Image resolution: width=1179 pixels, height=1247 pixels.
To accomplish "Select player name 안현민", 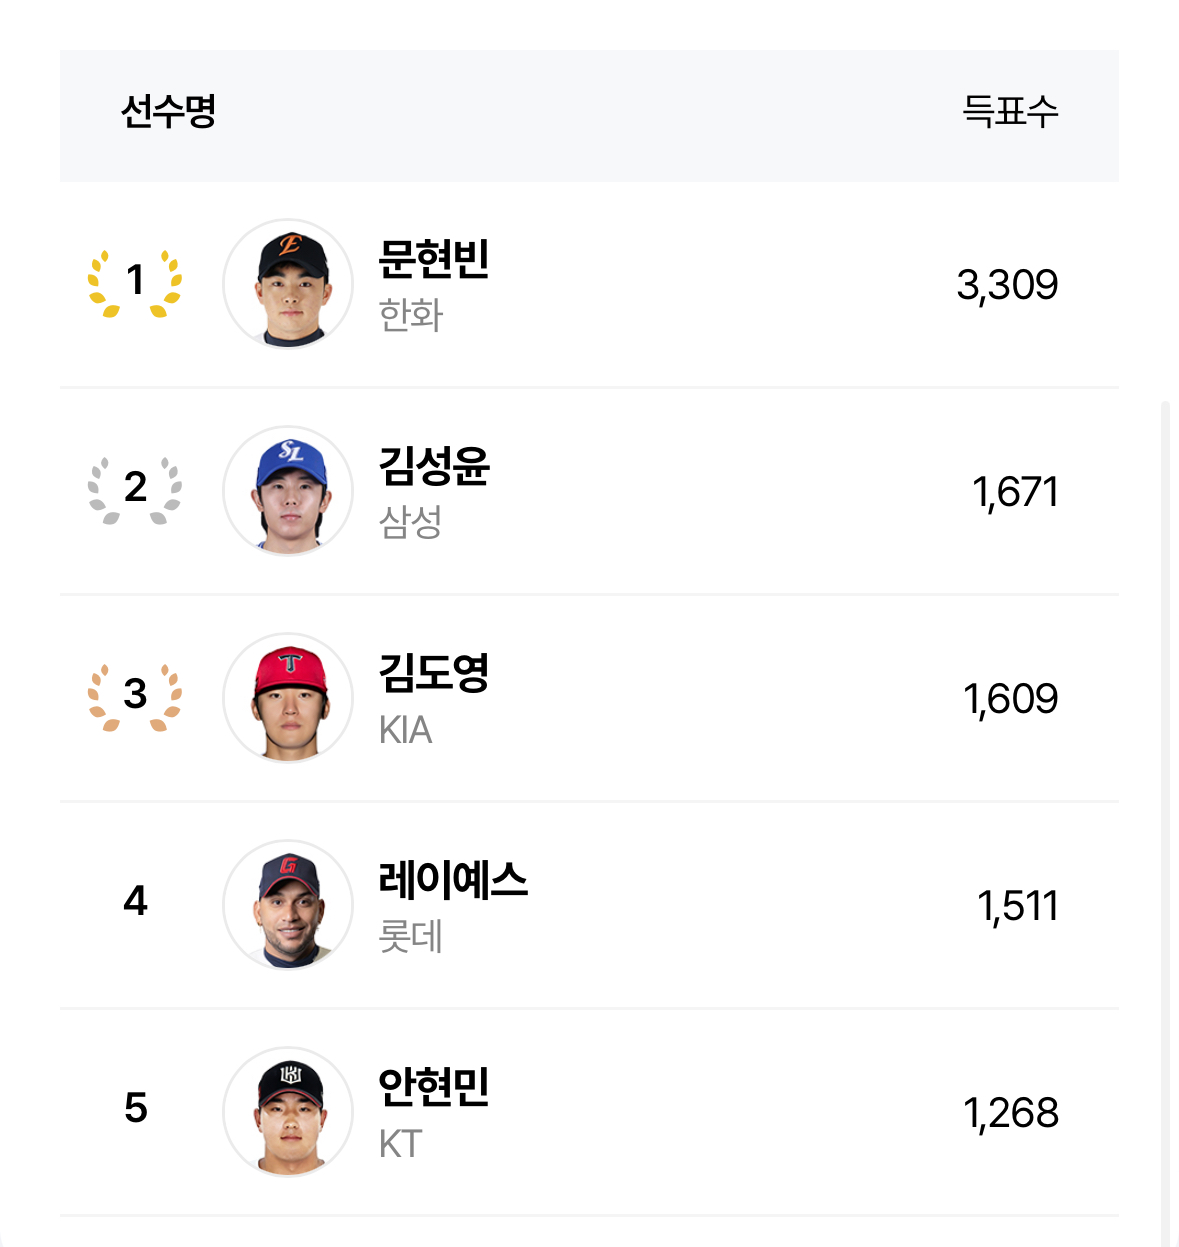I will (434, 1087).
